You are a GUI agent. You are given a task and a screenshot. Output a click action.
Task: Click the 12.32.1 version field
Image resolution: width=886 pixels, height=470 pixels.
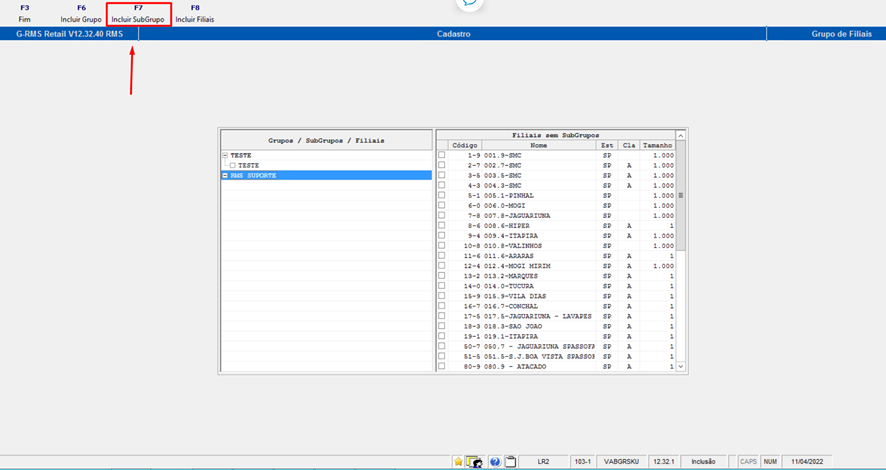point(664,462)
